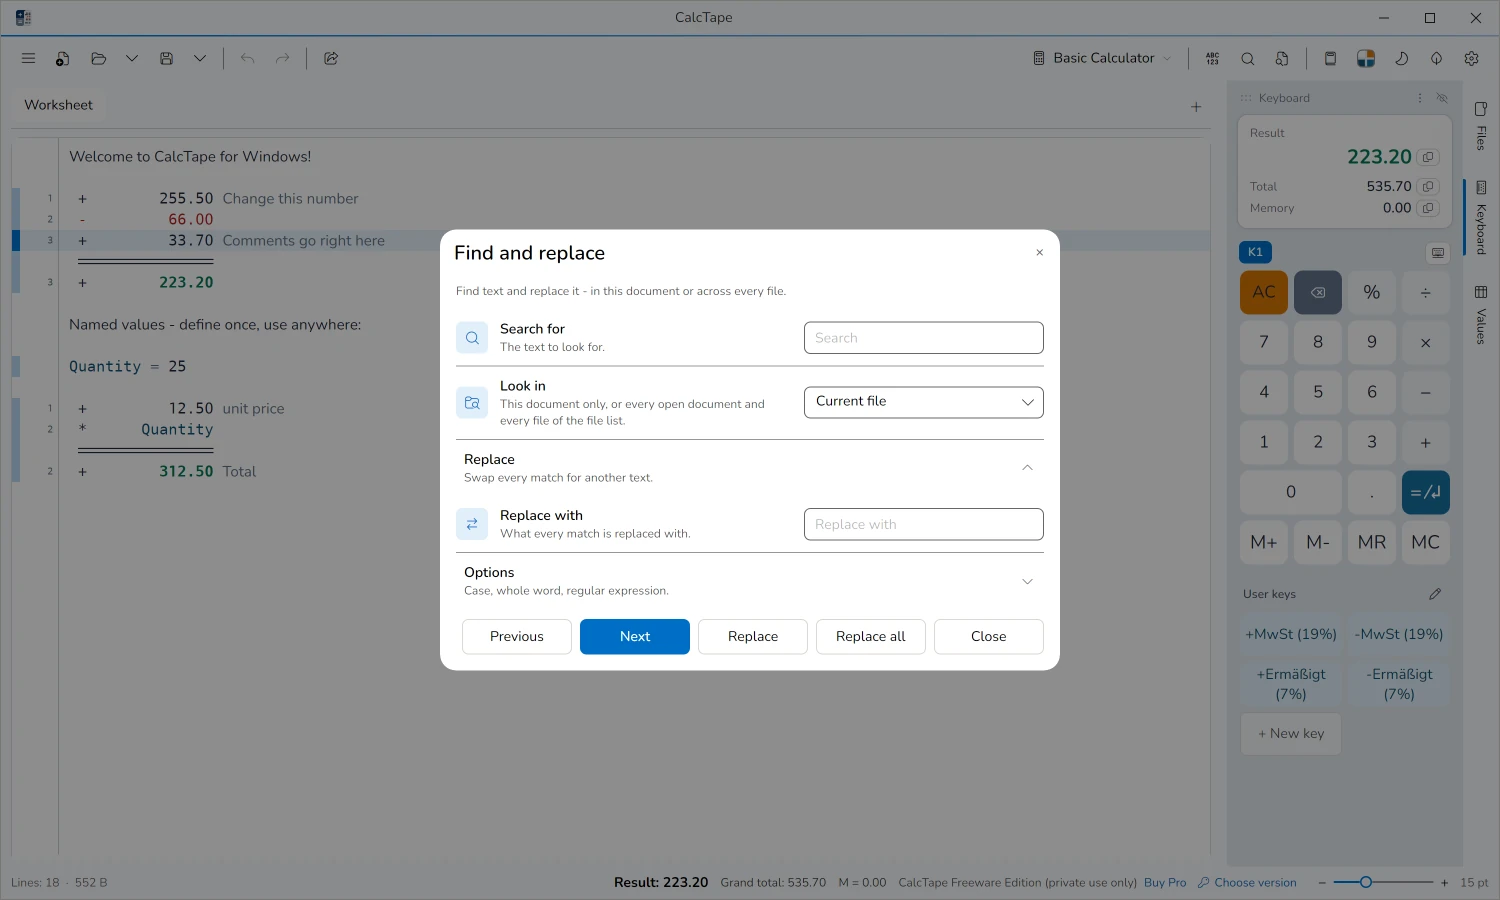Viewport: 1500px width, 900px height.
Task: Click the pencil icon to edit User keys
Action: coord(1435,594)
